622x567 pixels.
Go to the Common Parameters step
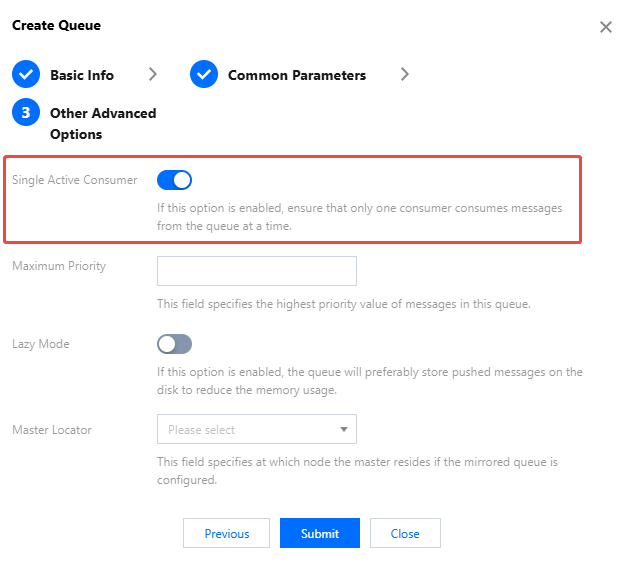coord(296,75)
